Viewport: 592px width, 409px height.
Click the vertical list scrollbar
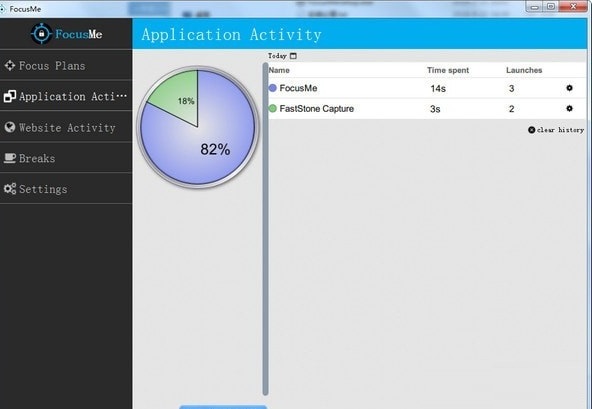[x=265, y=229]
